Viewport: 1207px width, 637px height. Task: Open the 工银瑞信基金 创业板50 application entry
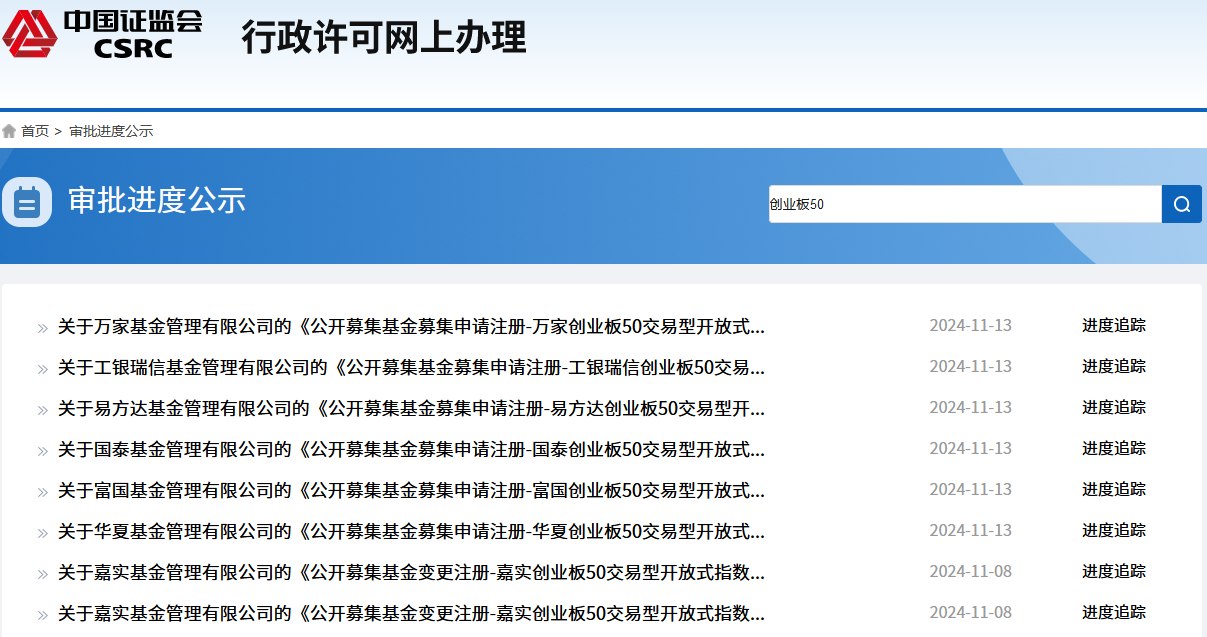(411, 367)
